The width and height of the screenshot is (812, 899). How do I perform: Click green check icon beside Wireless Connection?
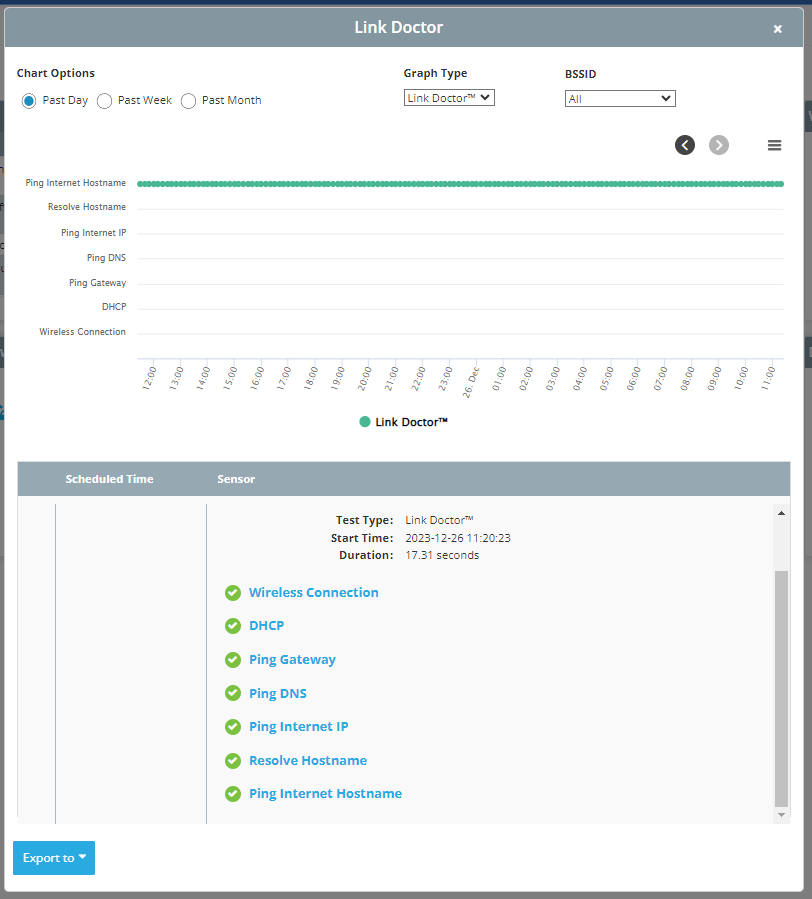(233, 593)
